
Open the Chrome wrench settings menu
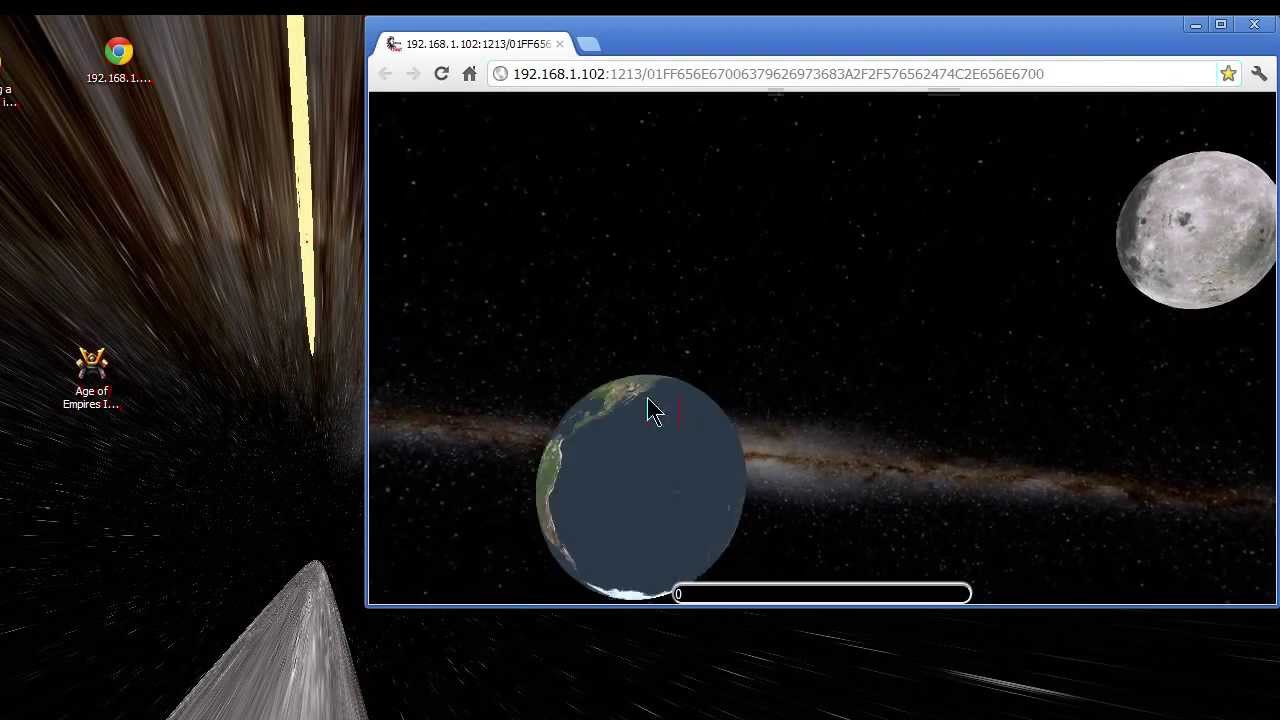coord(1259,73)
